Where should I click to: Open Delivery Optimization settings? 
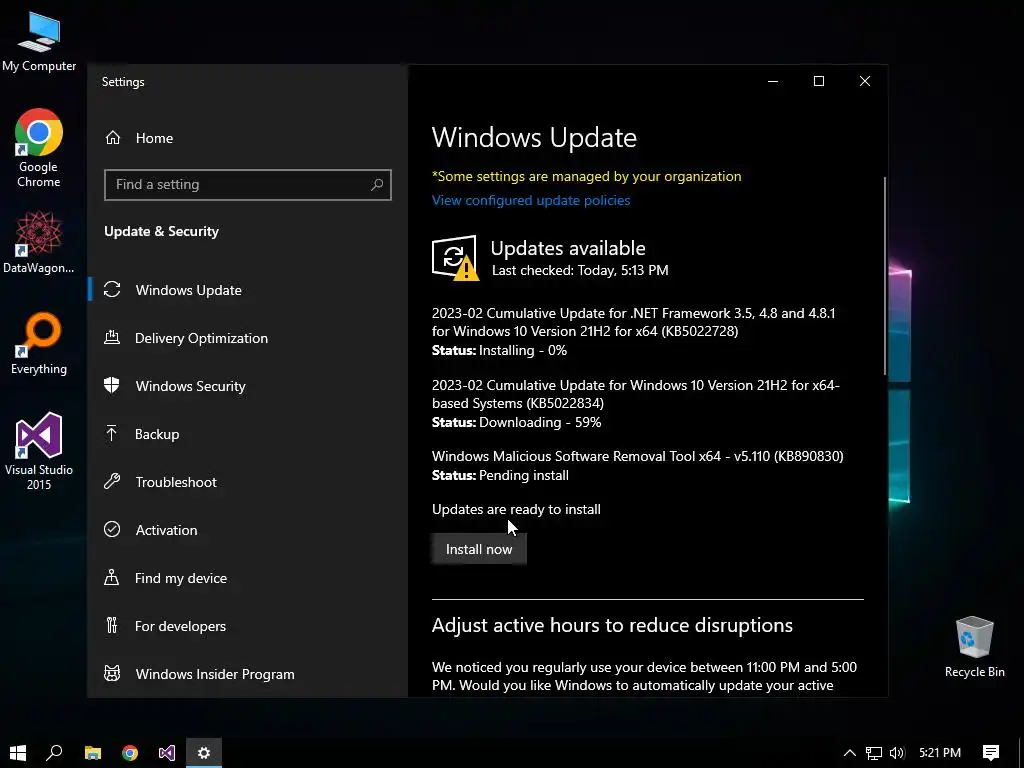(248, 338)
